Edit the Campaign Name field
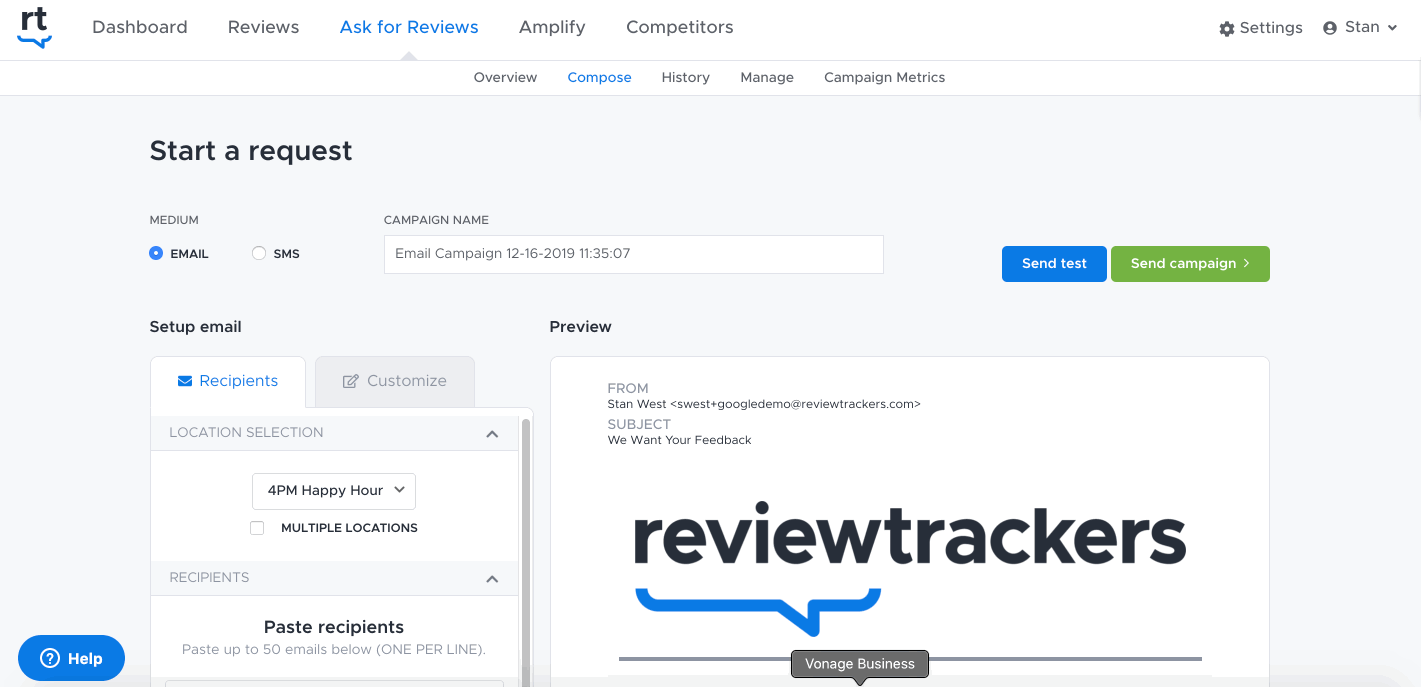 point(634,254)
